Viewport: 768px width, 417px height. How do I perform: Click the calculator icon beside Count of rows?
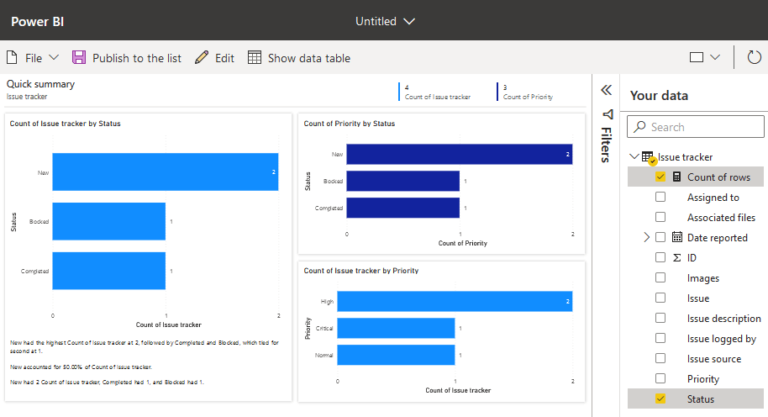click(x=676, y=177)
